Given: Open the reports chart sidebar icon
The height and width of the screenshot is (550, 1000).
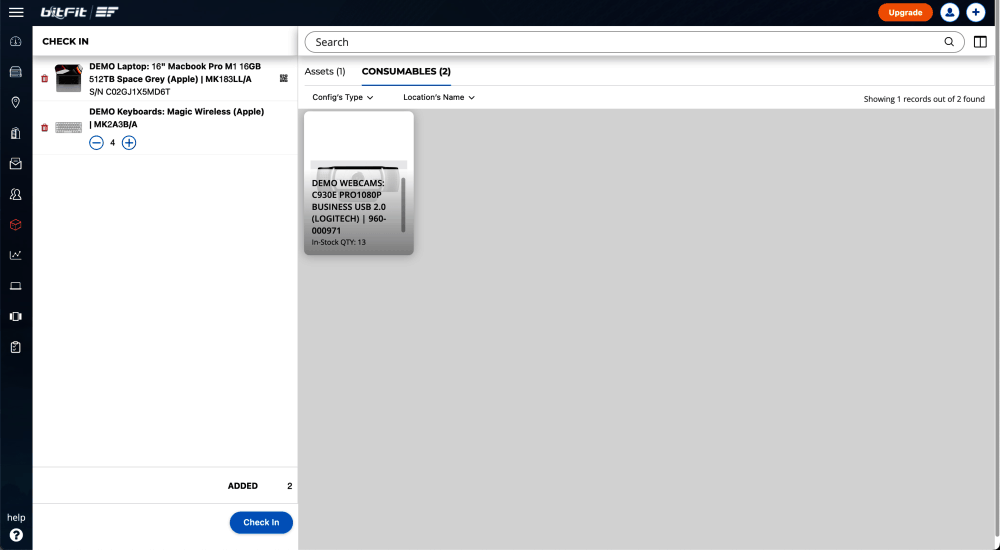Looking at the screenshot, I should (x=16, y=255).
